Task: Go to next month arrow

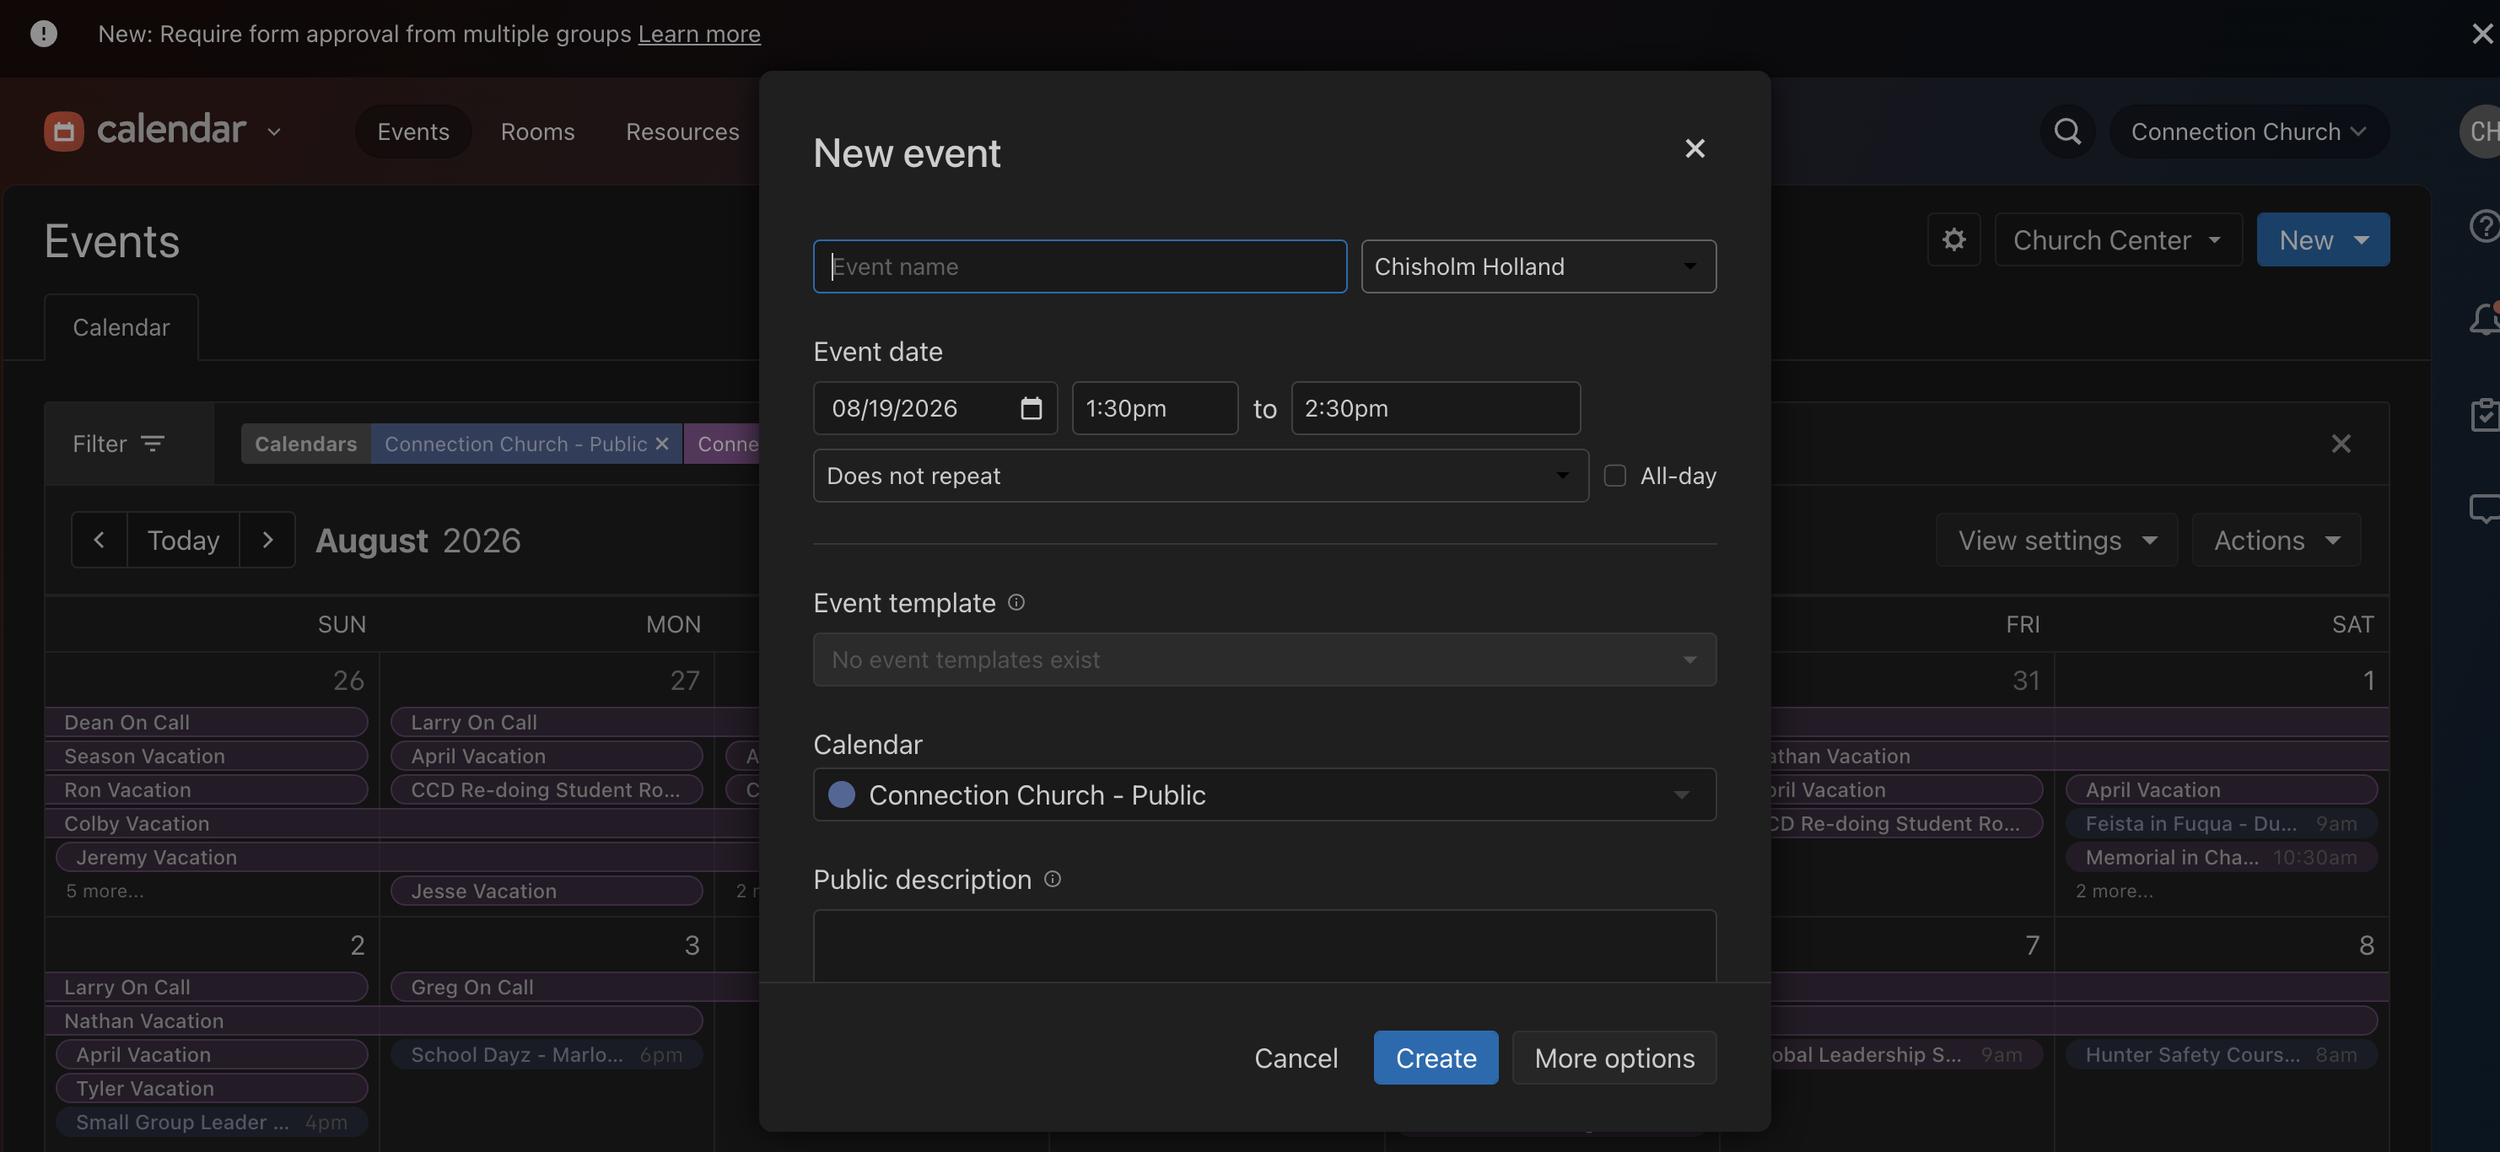Action: (x=267, y=540)
